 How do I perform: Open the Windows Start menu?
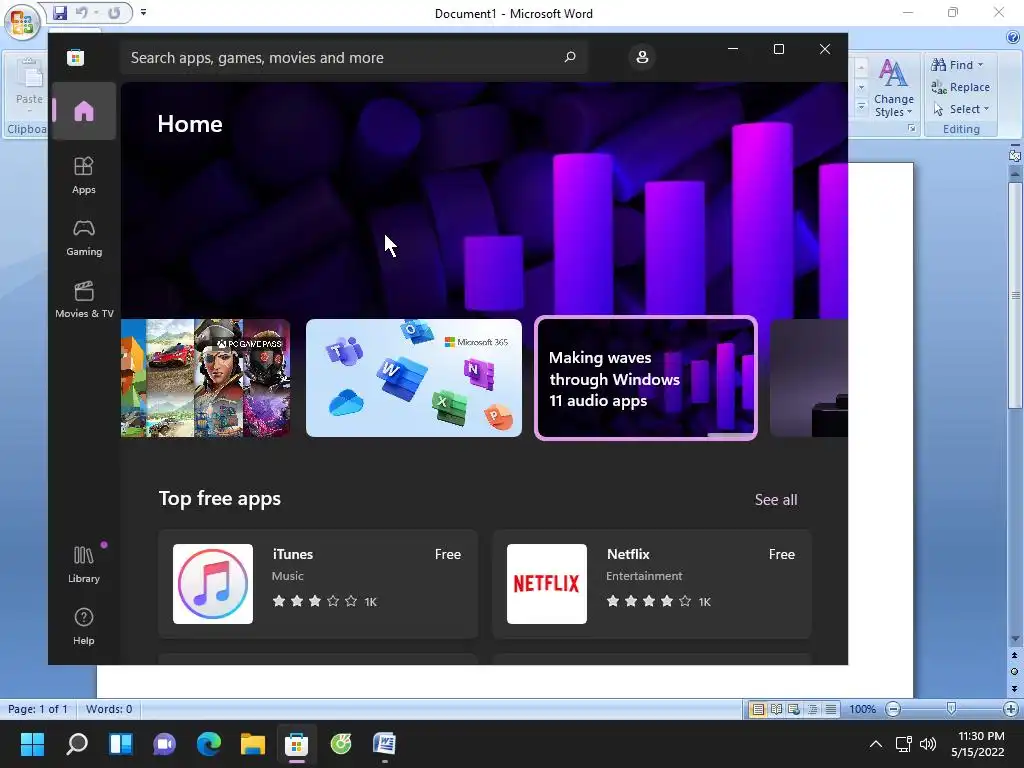click(32, 744)
